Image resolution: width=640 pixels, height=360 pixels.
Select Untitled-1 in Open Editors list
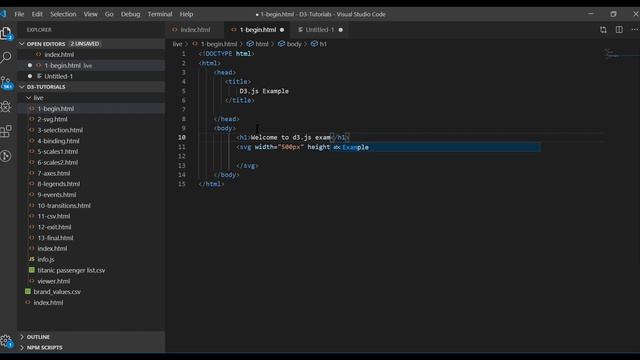pyautogui.click(x=58, y=76)
